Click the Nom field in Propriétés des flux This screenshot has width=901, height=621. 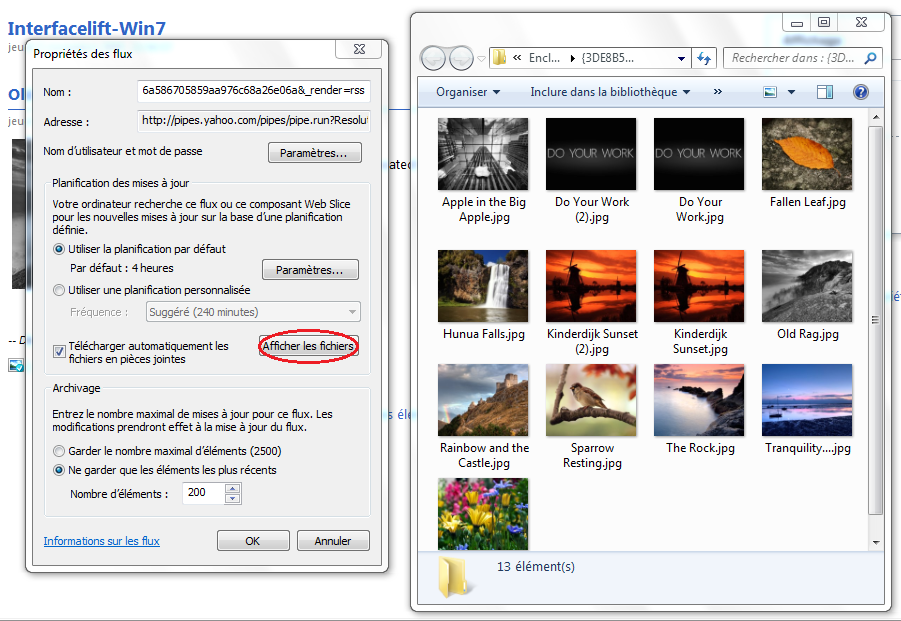tap(253, 91)
